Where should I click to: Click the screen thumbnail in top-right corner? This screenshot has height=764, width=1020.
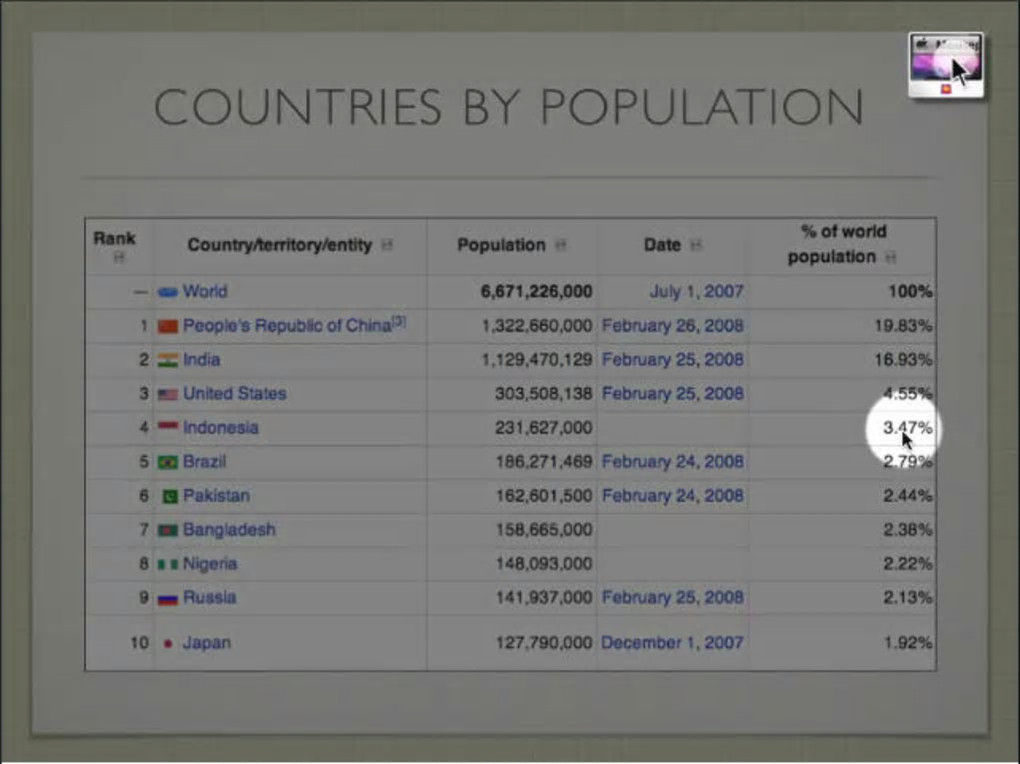coord(946,65)
